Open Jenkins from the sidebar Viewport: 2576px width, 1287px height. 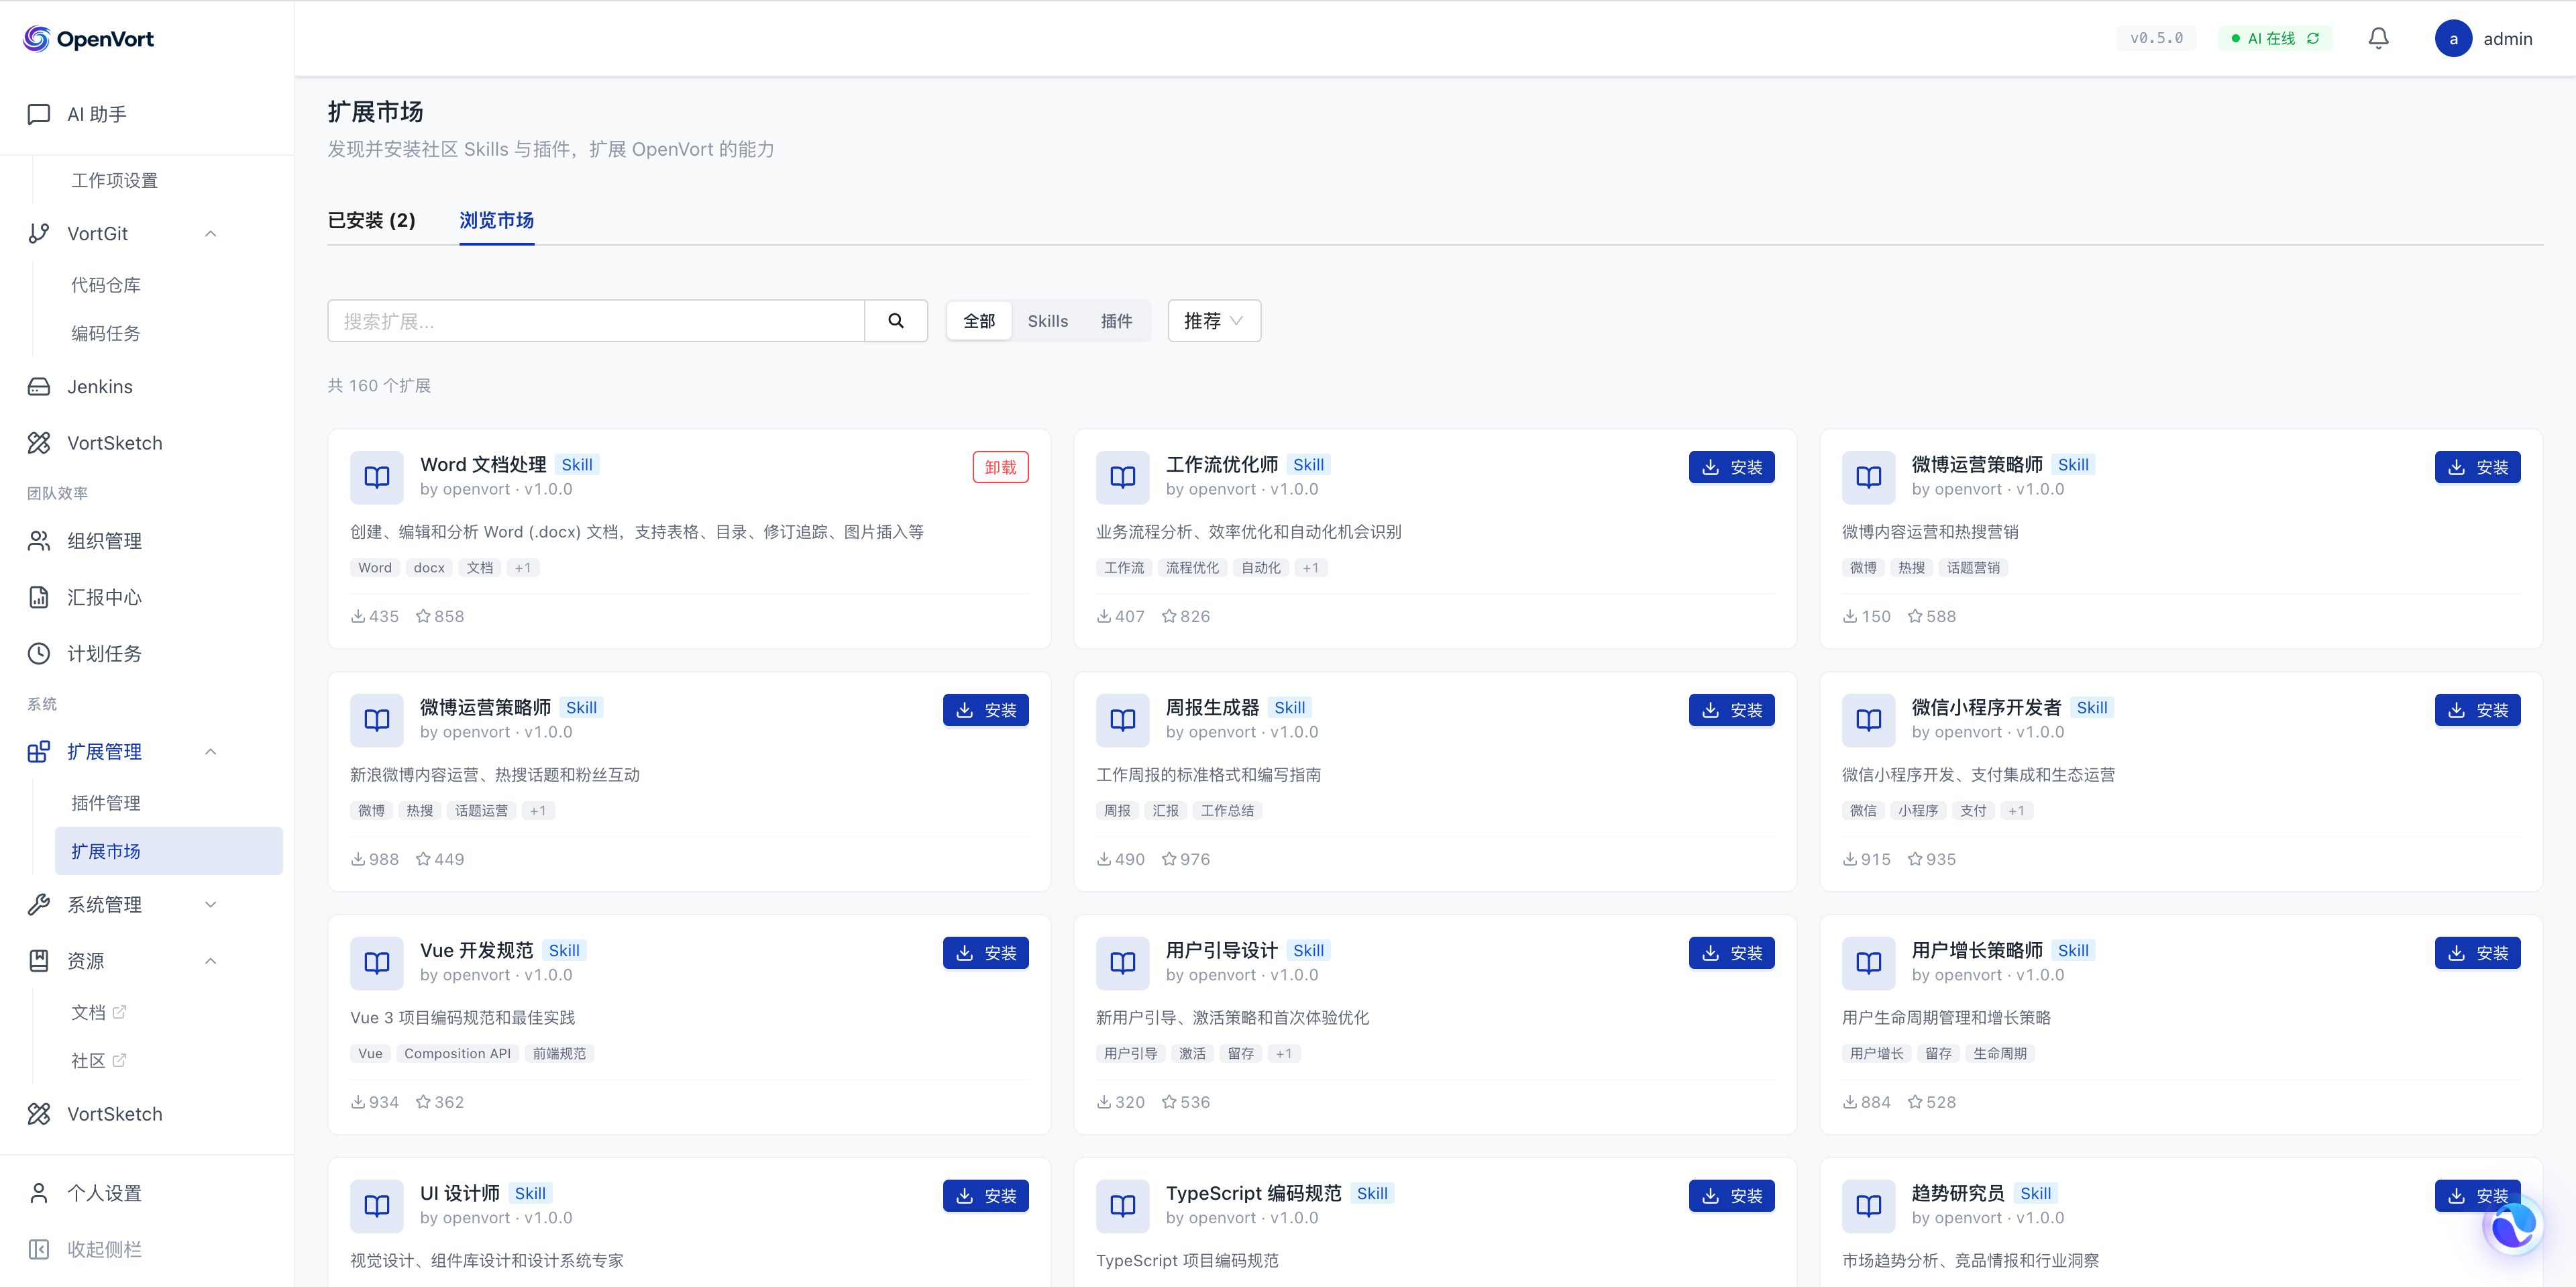tap(99, 387)
